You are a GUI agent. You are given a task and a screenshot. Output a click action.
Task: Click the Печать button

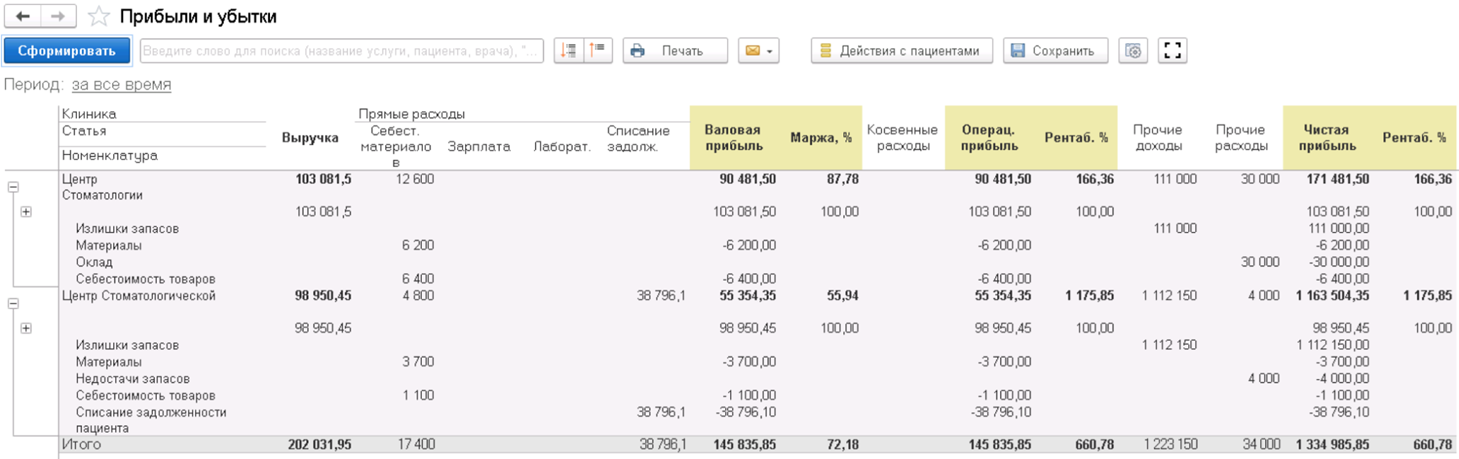point(675,50)
